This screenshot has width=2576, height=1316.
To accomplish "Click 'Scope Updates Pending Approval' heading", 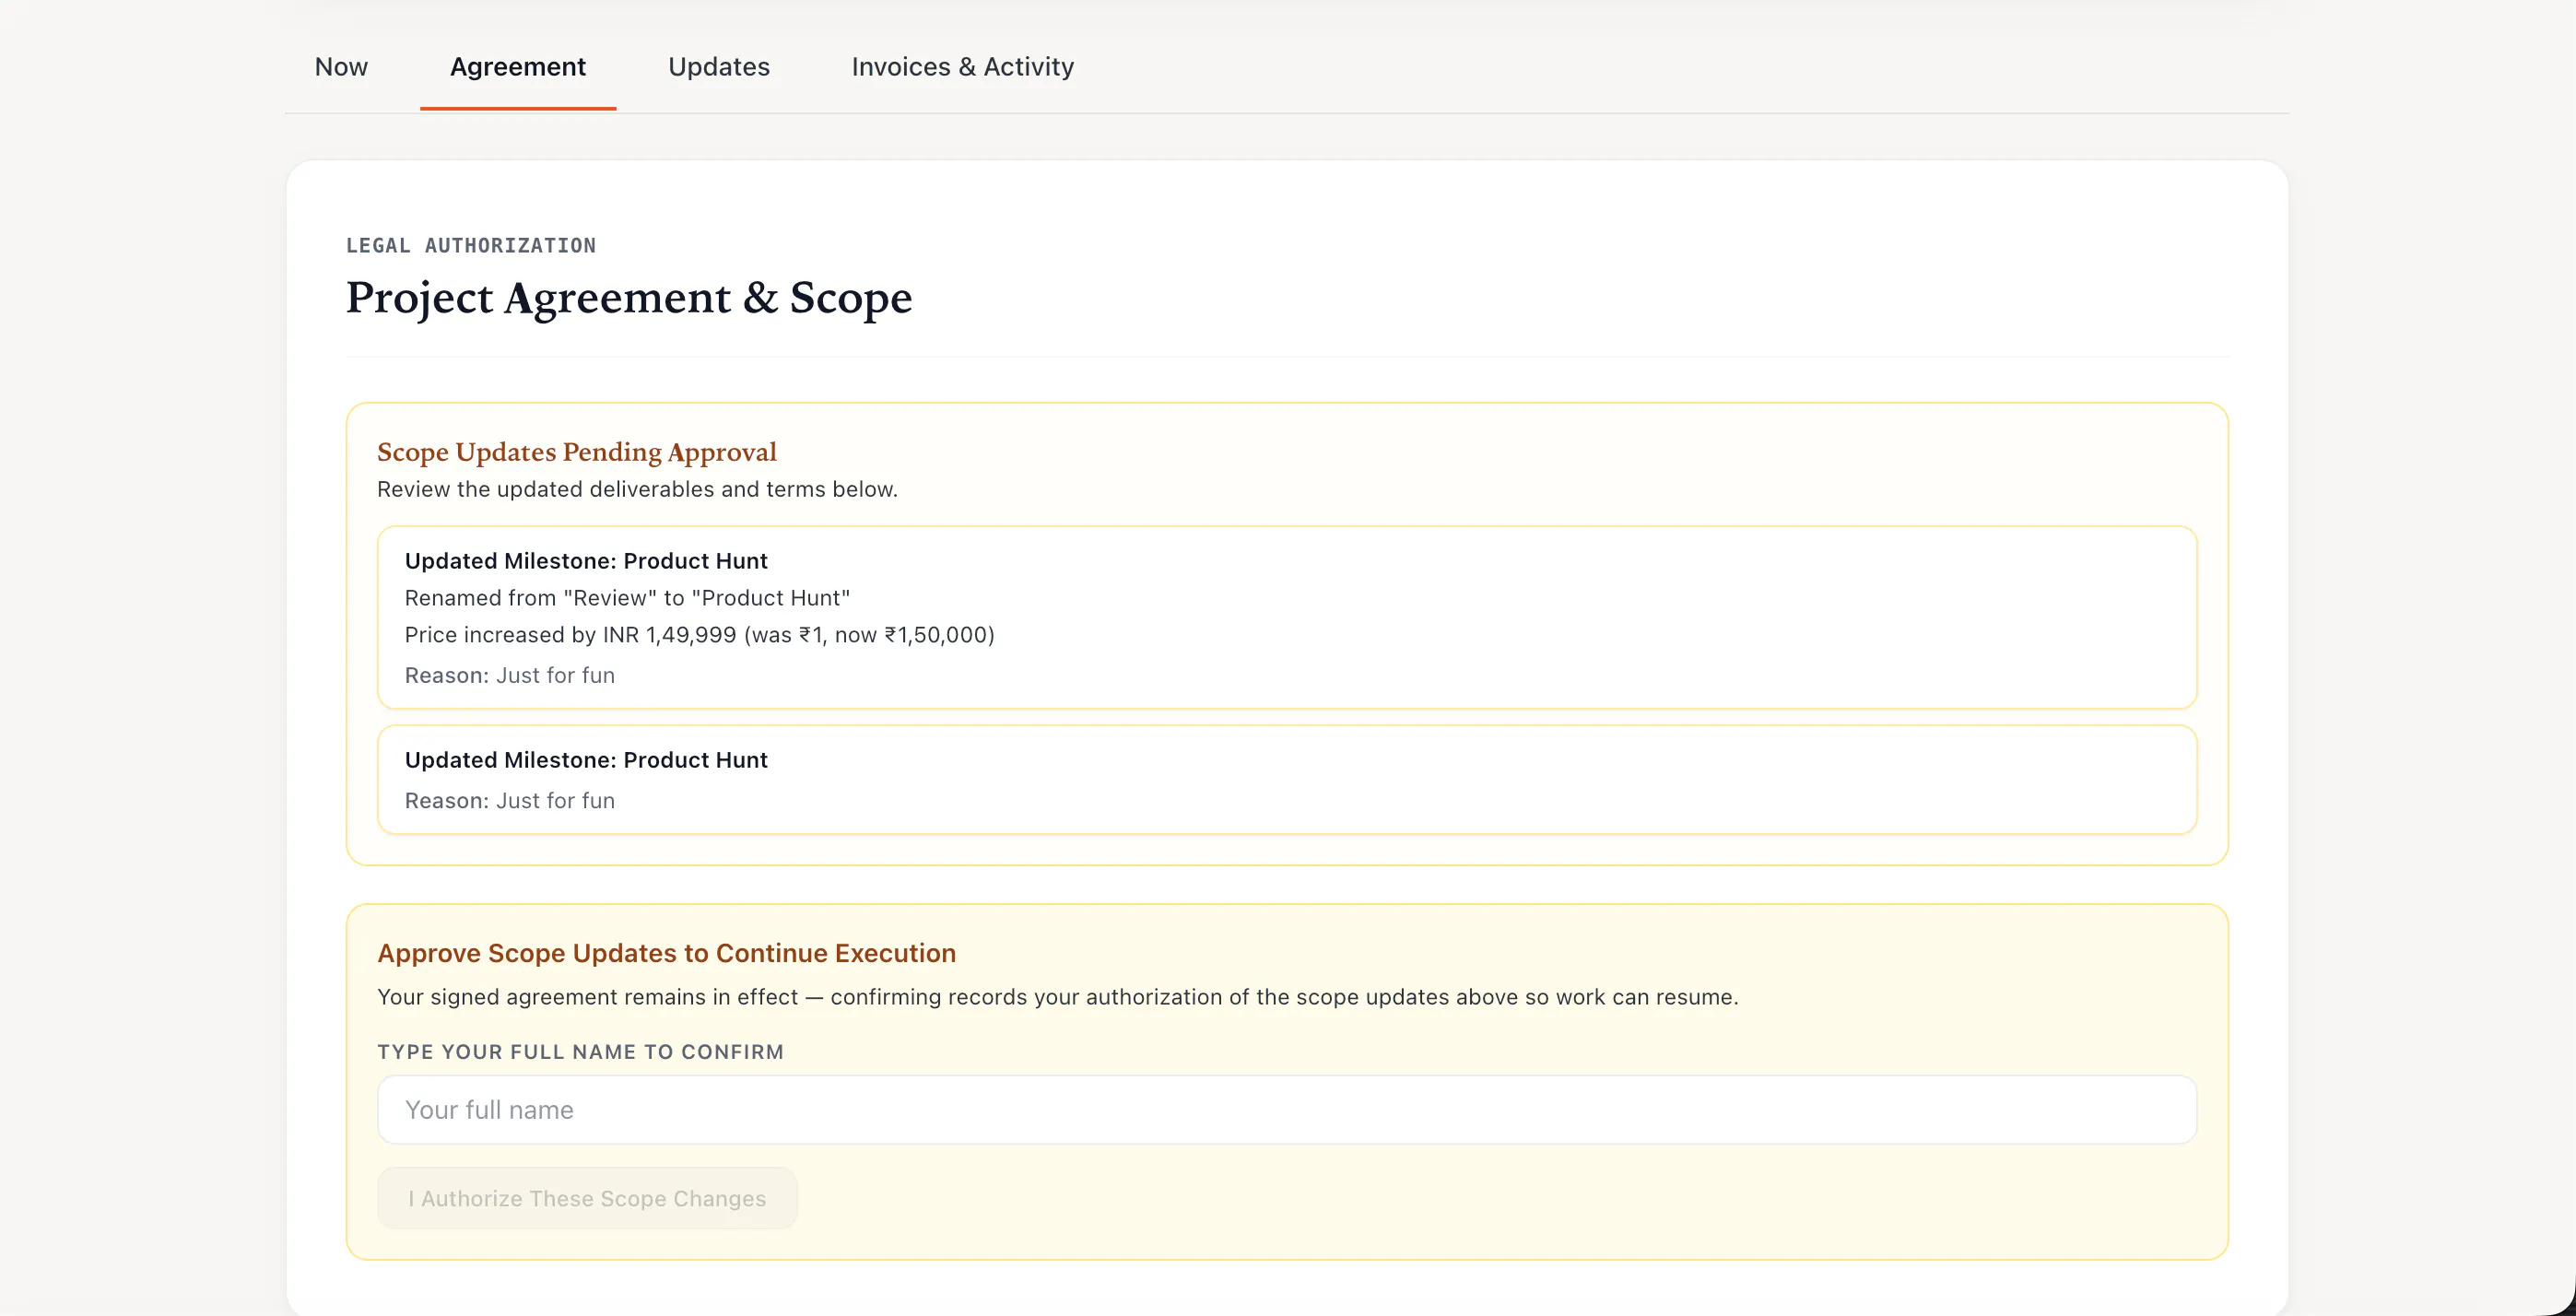I will 577,452.
